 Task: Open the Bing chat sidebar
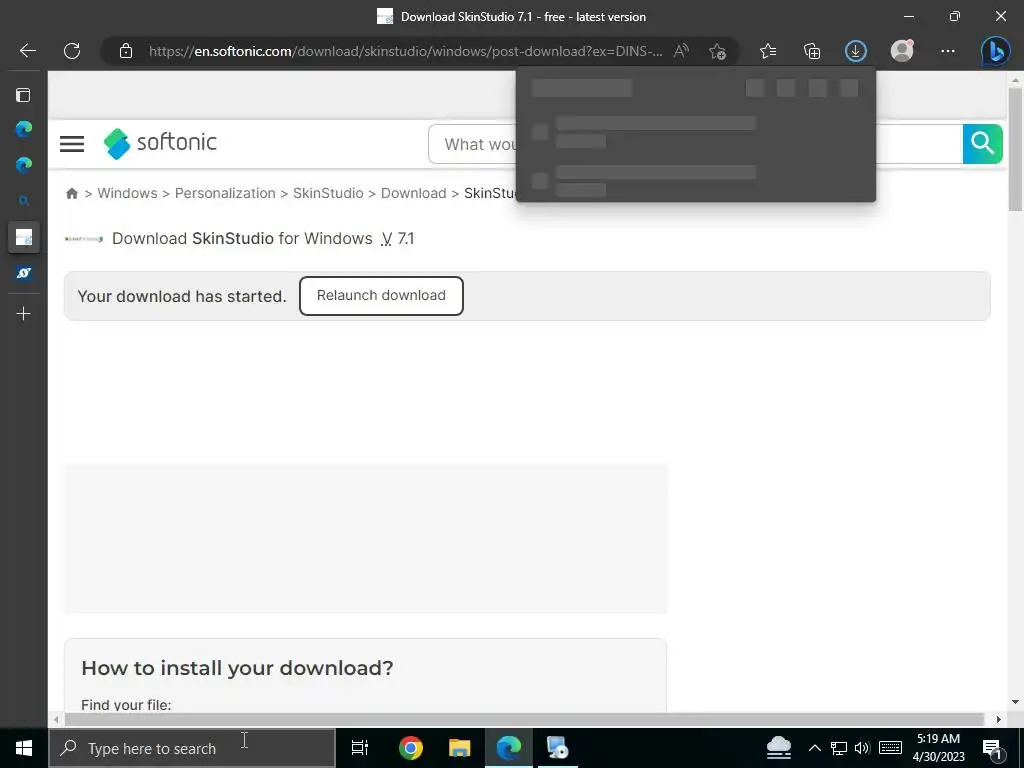click(995, 51)
